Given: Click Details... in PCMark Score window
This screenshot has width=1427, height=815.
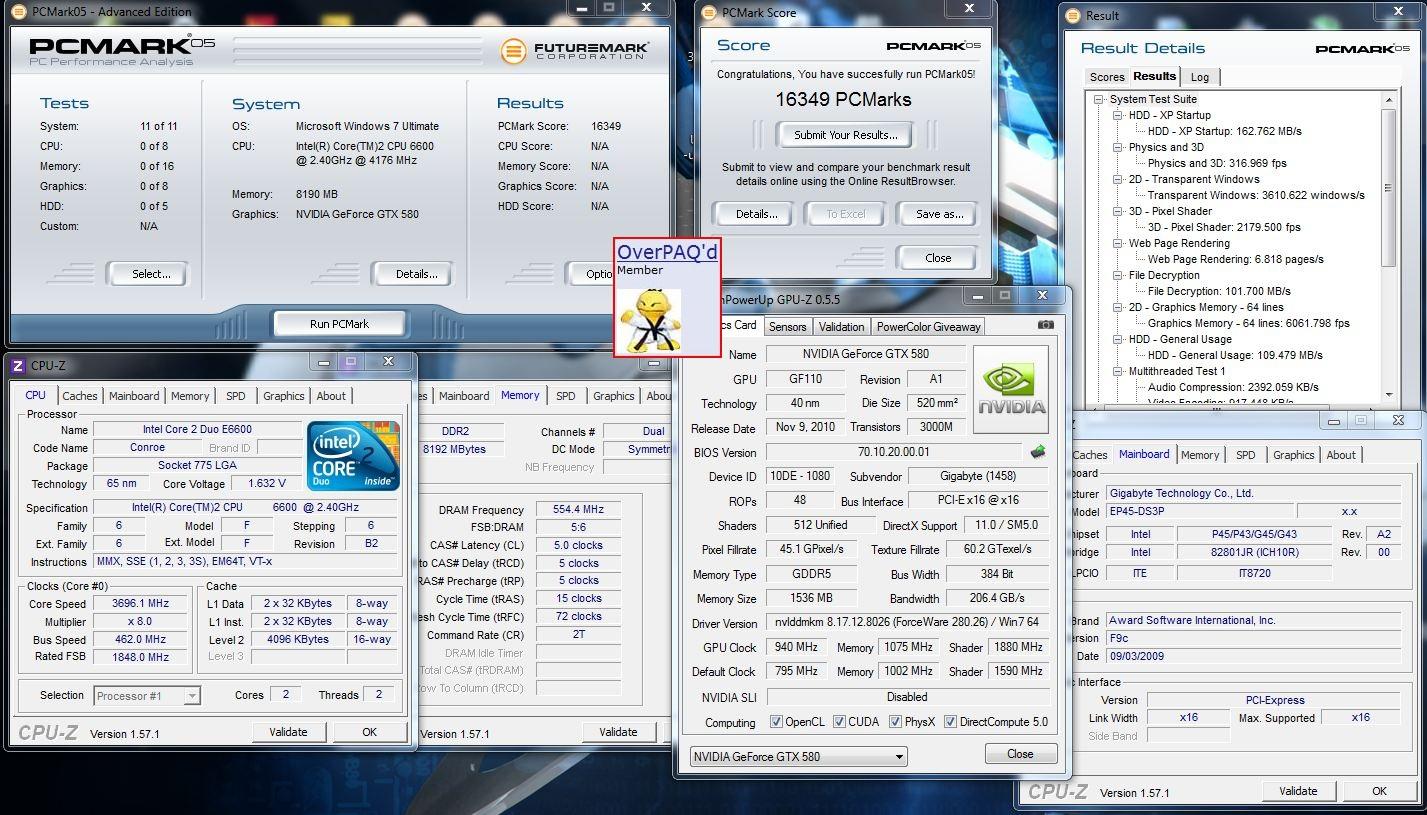Looking at the screenshot, I should [756, 214].
